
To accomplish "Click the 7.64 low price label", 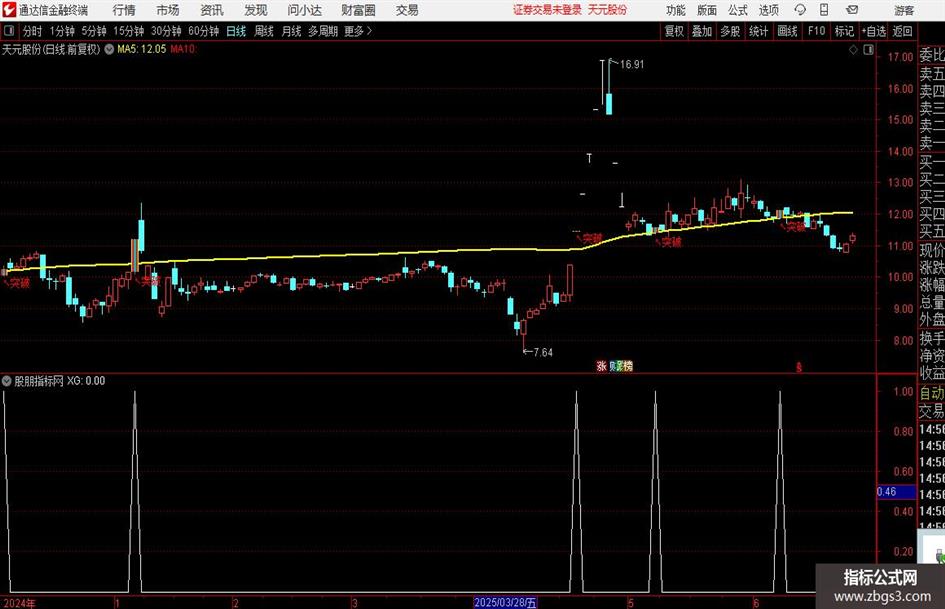I will 543,352.
